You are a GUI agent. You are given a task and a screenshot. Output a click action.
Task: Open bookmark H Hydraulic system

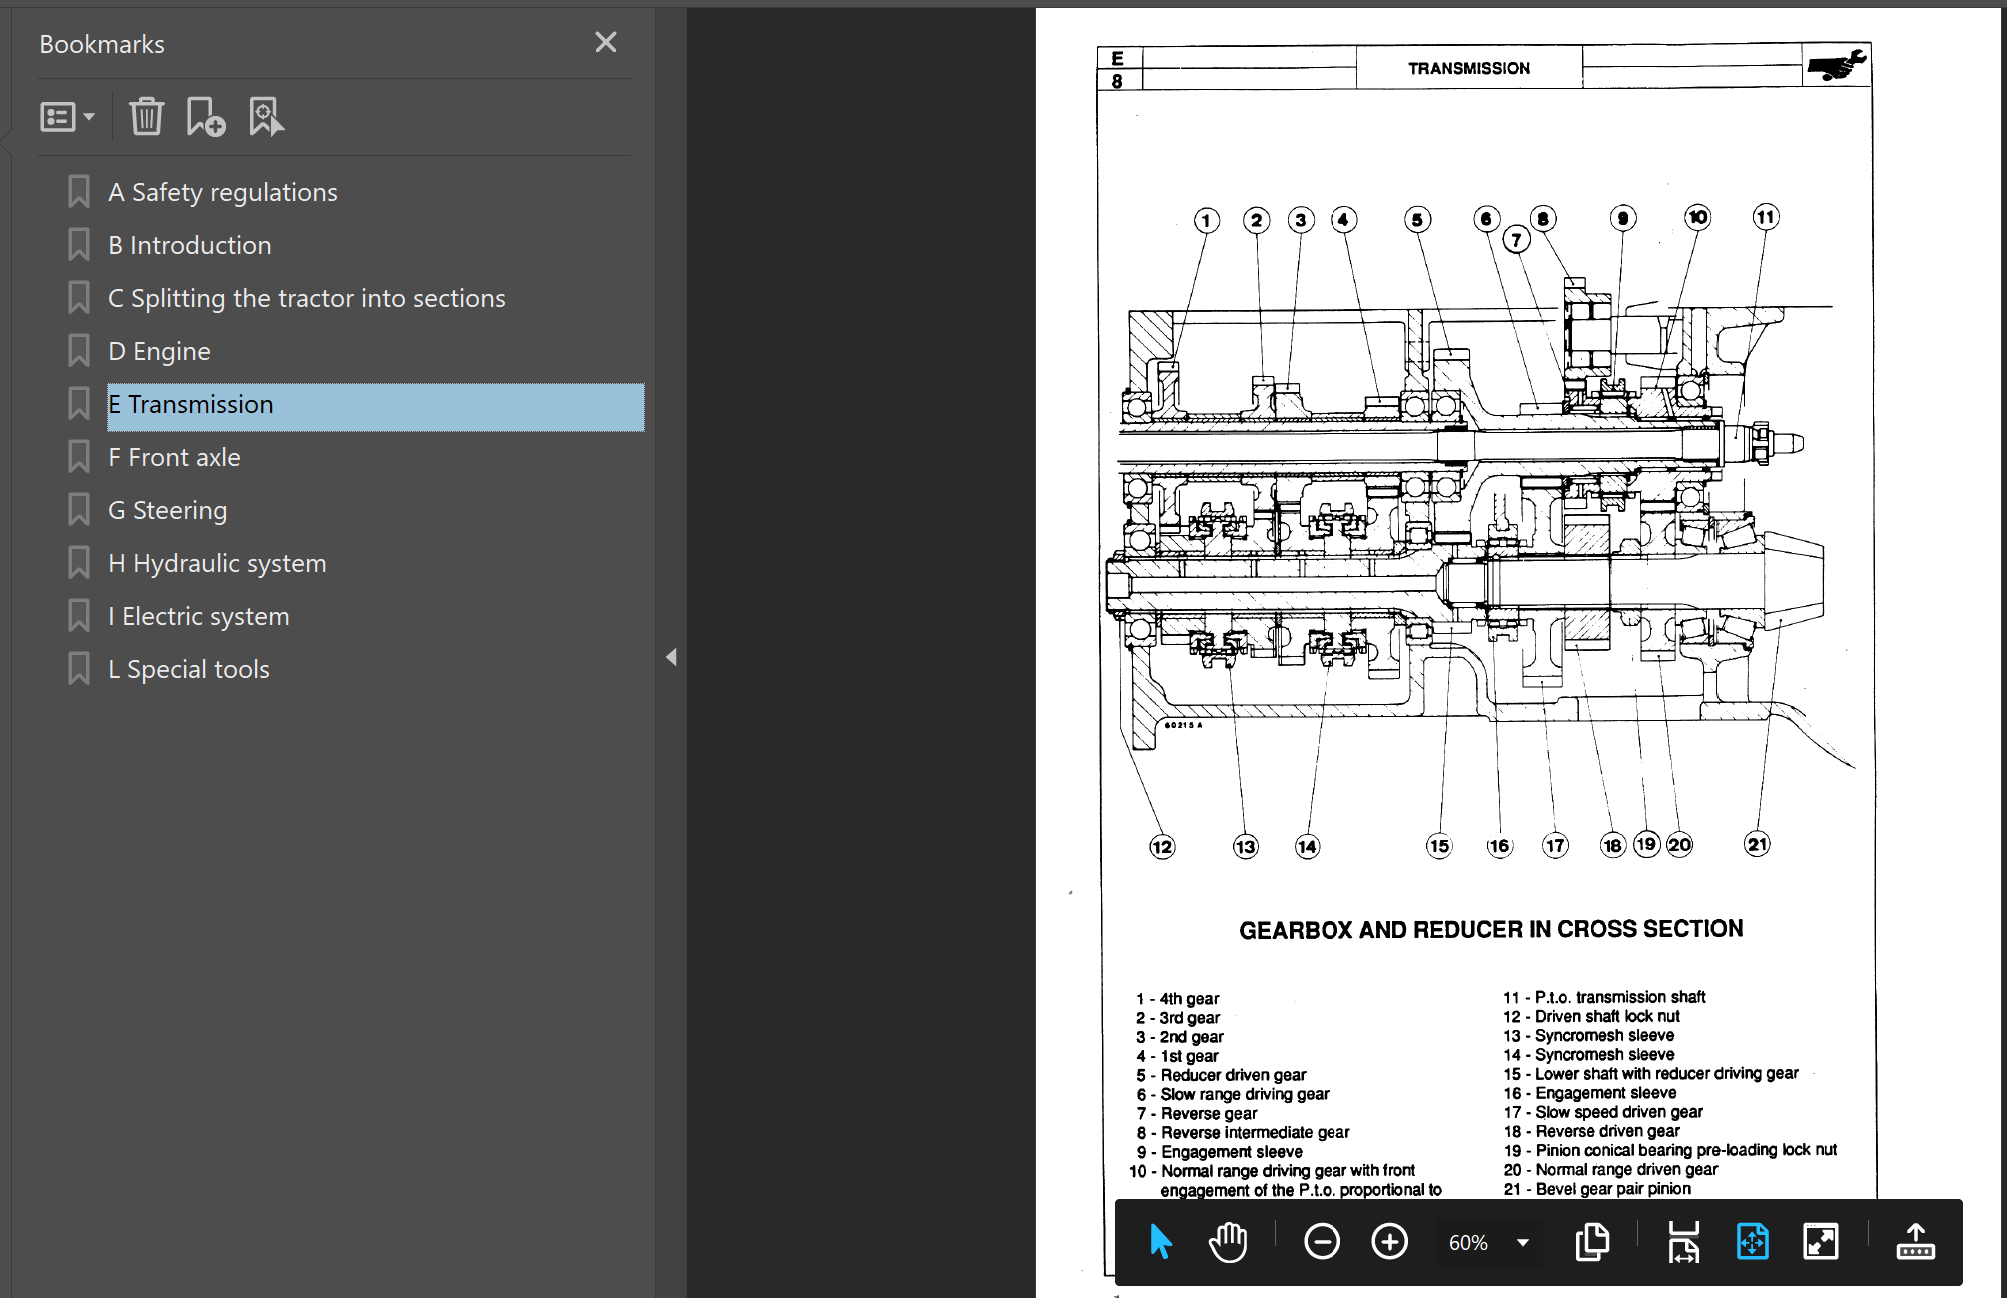(218, 563)
